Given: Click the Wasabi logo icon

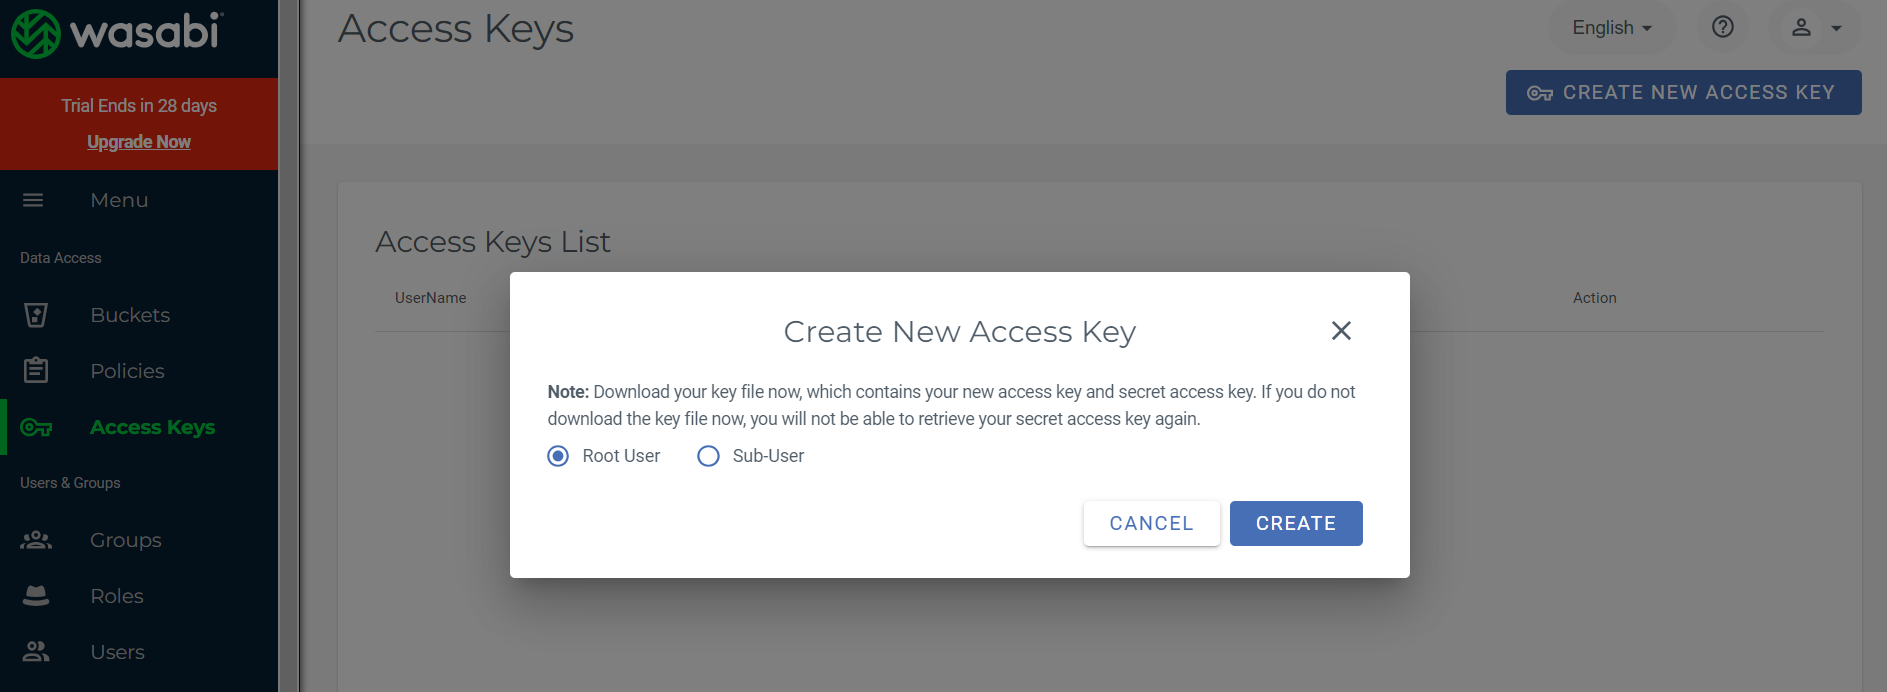Looking at the screenshot, I should 36,34.
